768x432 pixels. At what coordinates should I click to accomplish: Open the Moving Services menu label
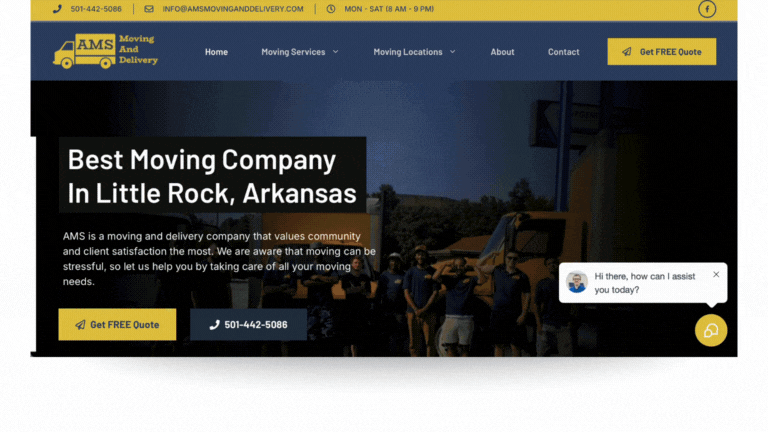pyautogui.click(x=293, y=52)
